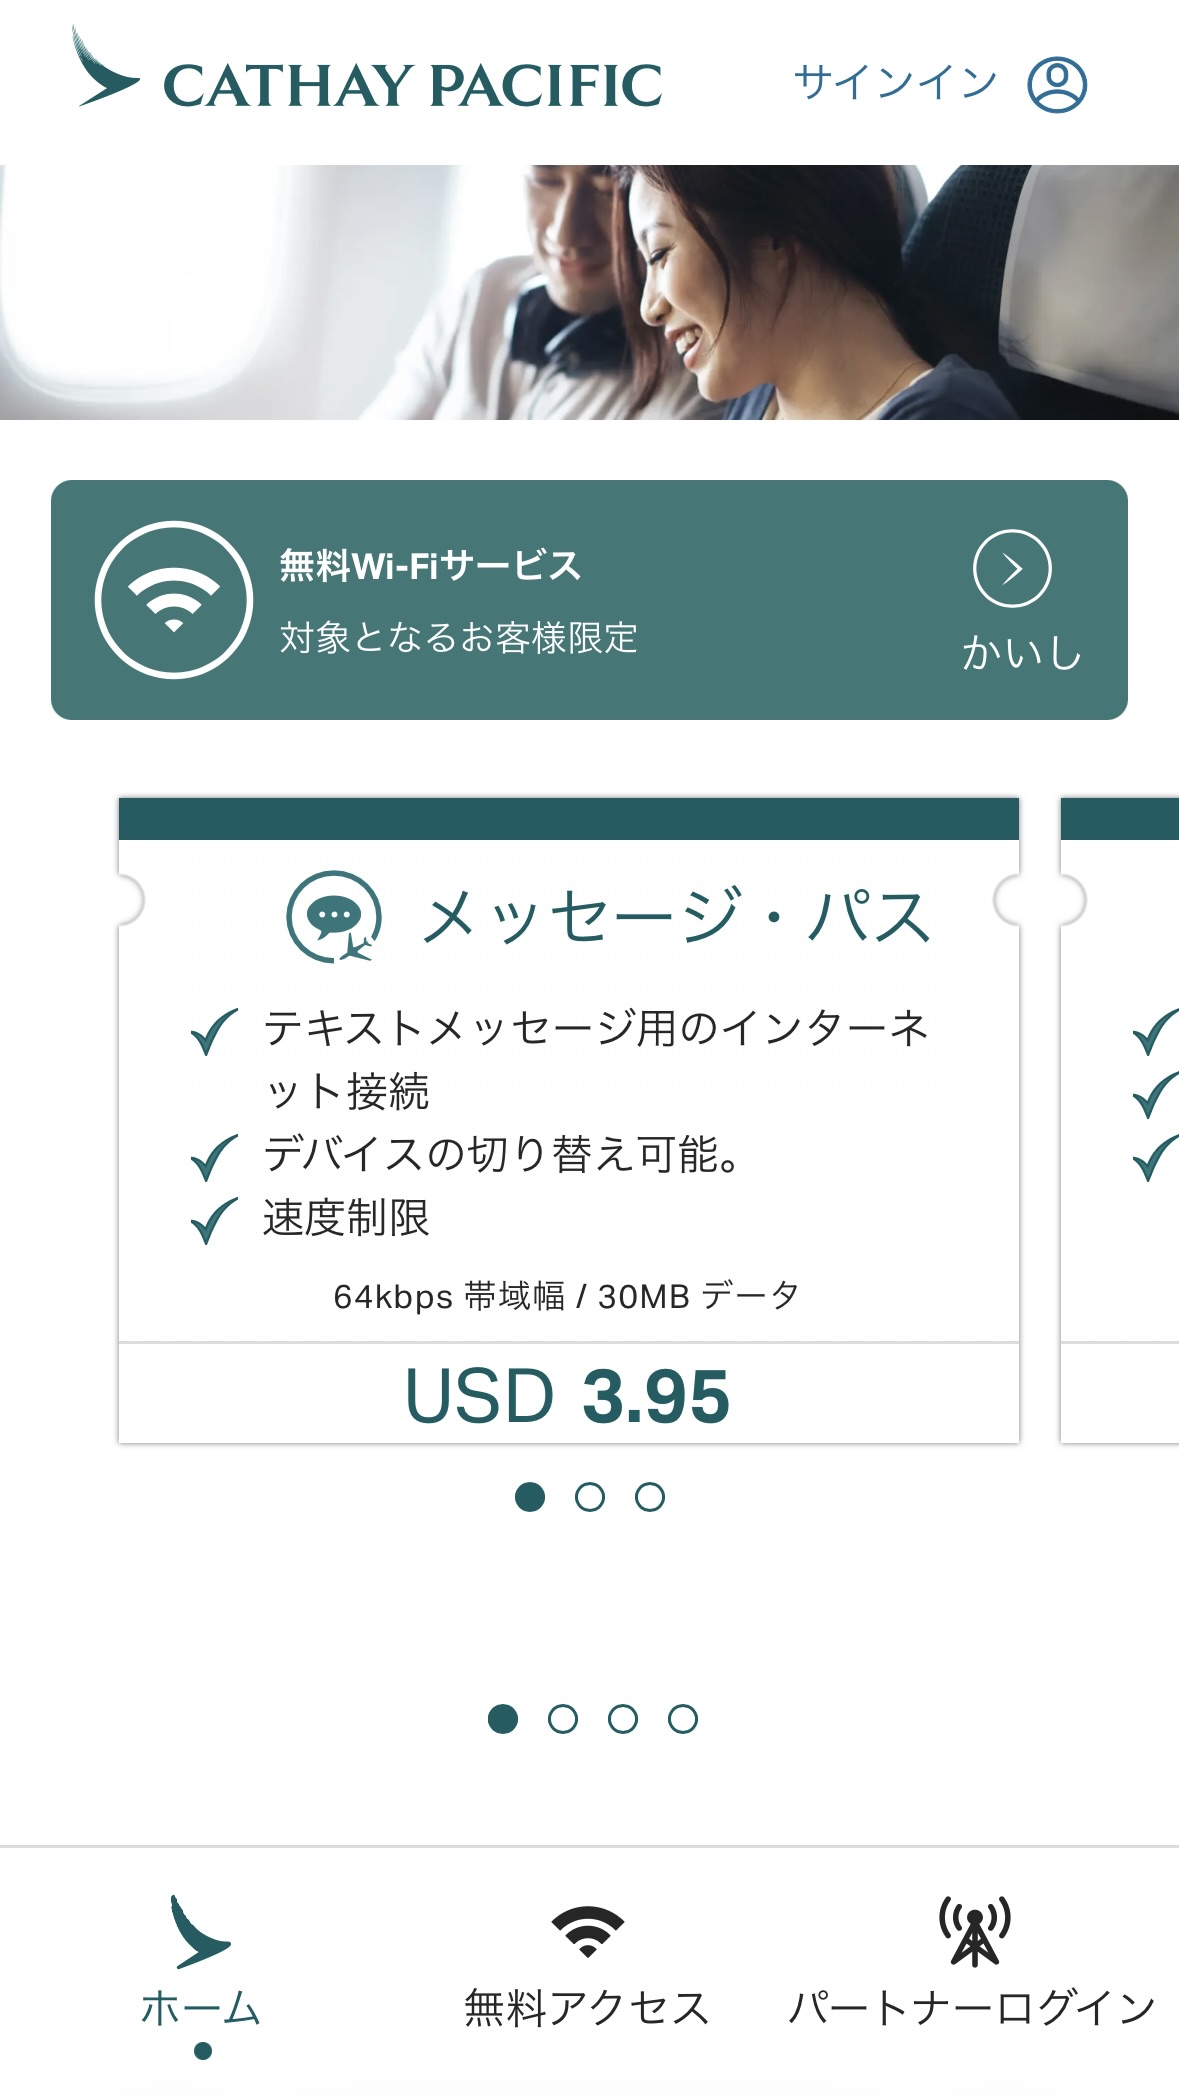Open the パートナーログイン tab

click(972, 2008)
